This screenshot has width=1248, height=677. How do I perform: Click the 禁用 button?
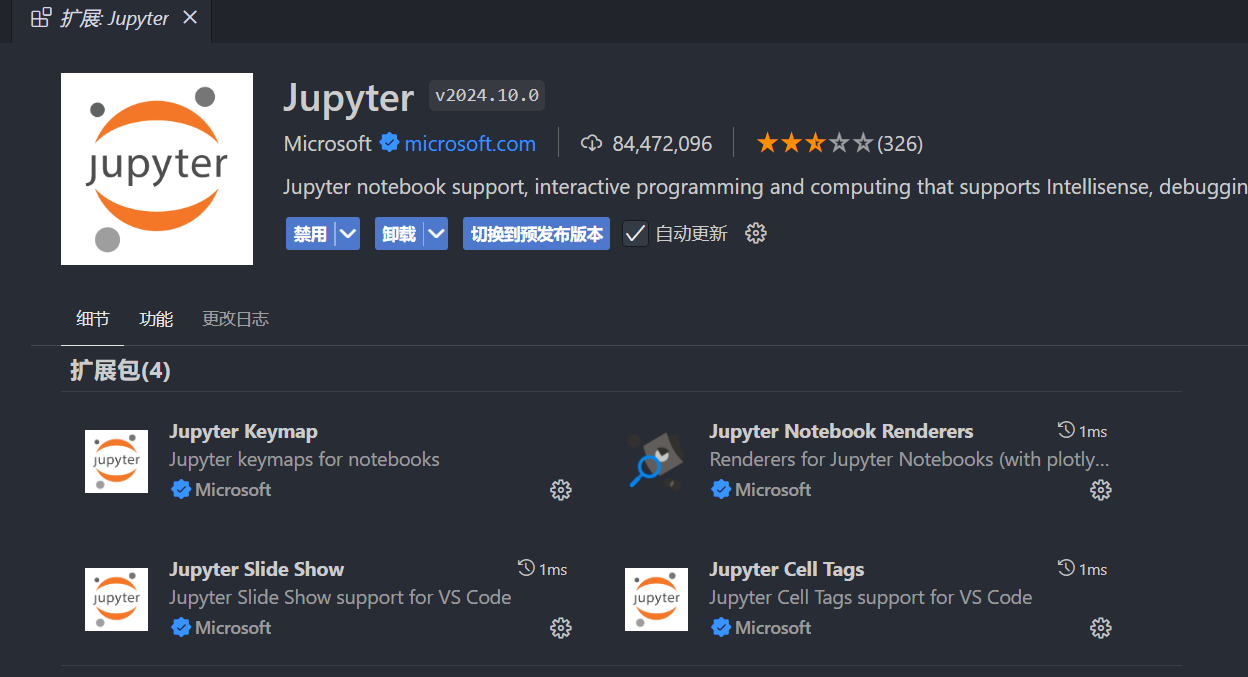pos(310,233)
